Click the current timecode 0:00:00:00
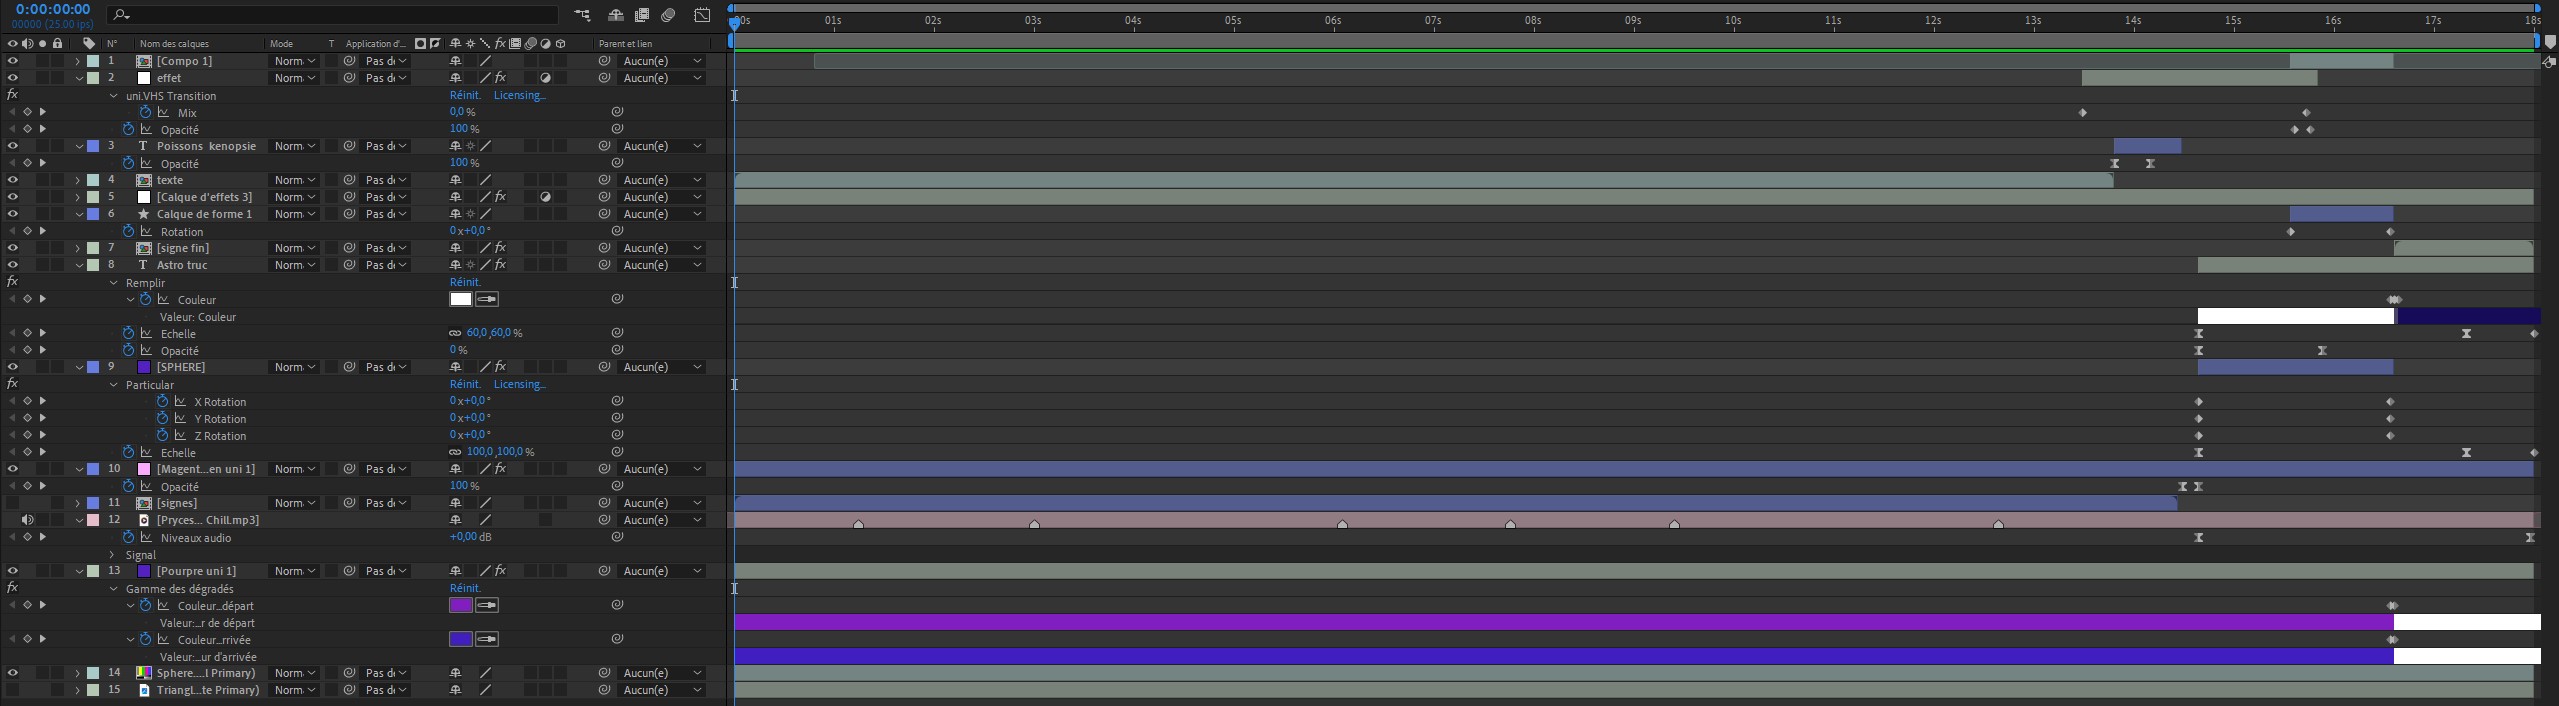 [x=52, y=10]
